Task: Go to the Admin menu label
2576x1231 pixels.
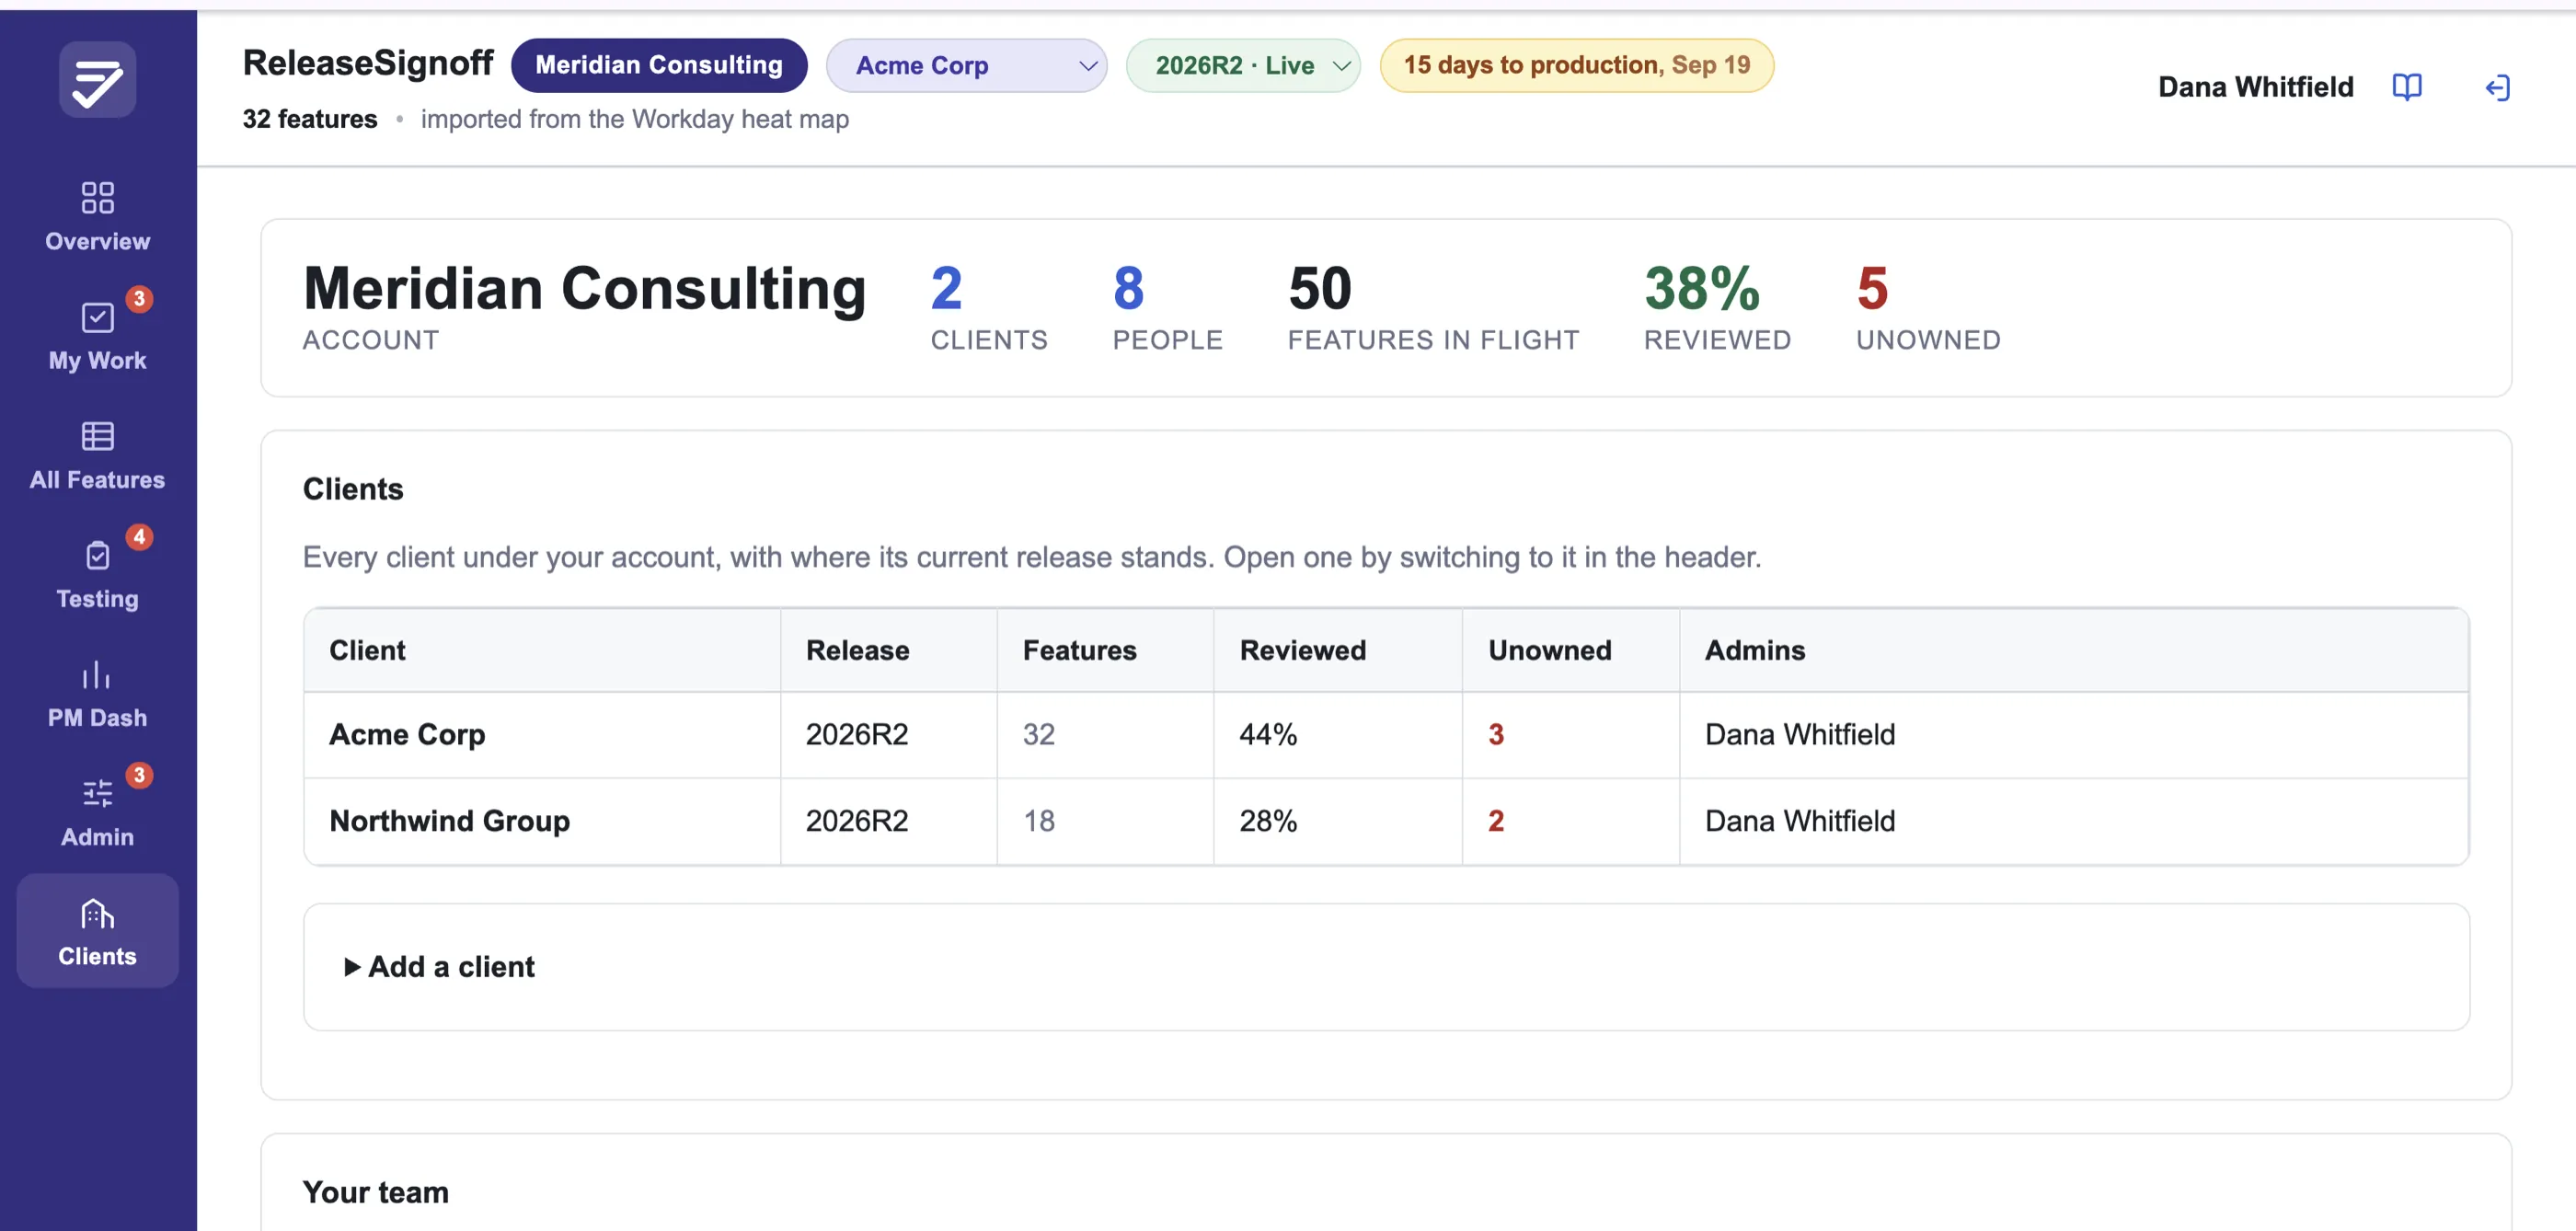Action: click(97, 836)
